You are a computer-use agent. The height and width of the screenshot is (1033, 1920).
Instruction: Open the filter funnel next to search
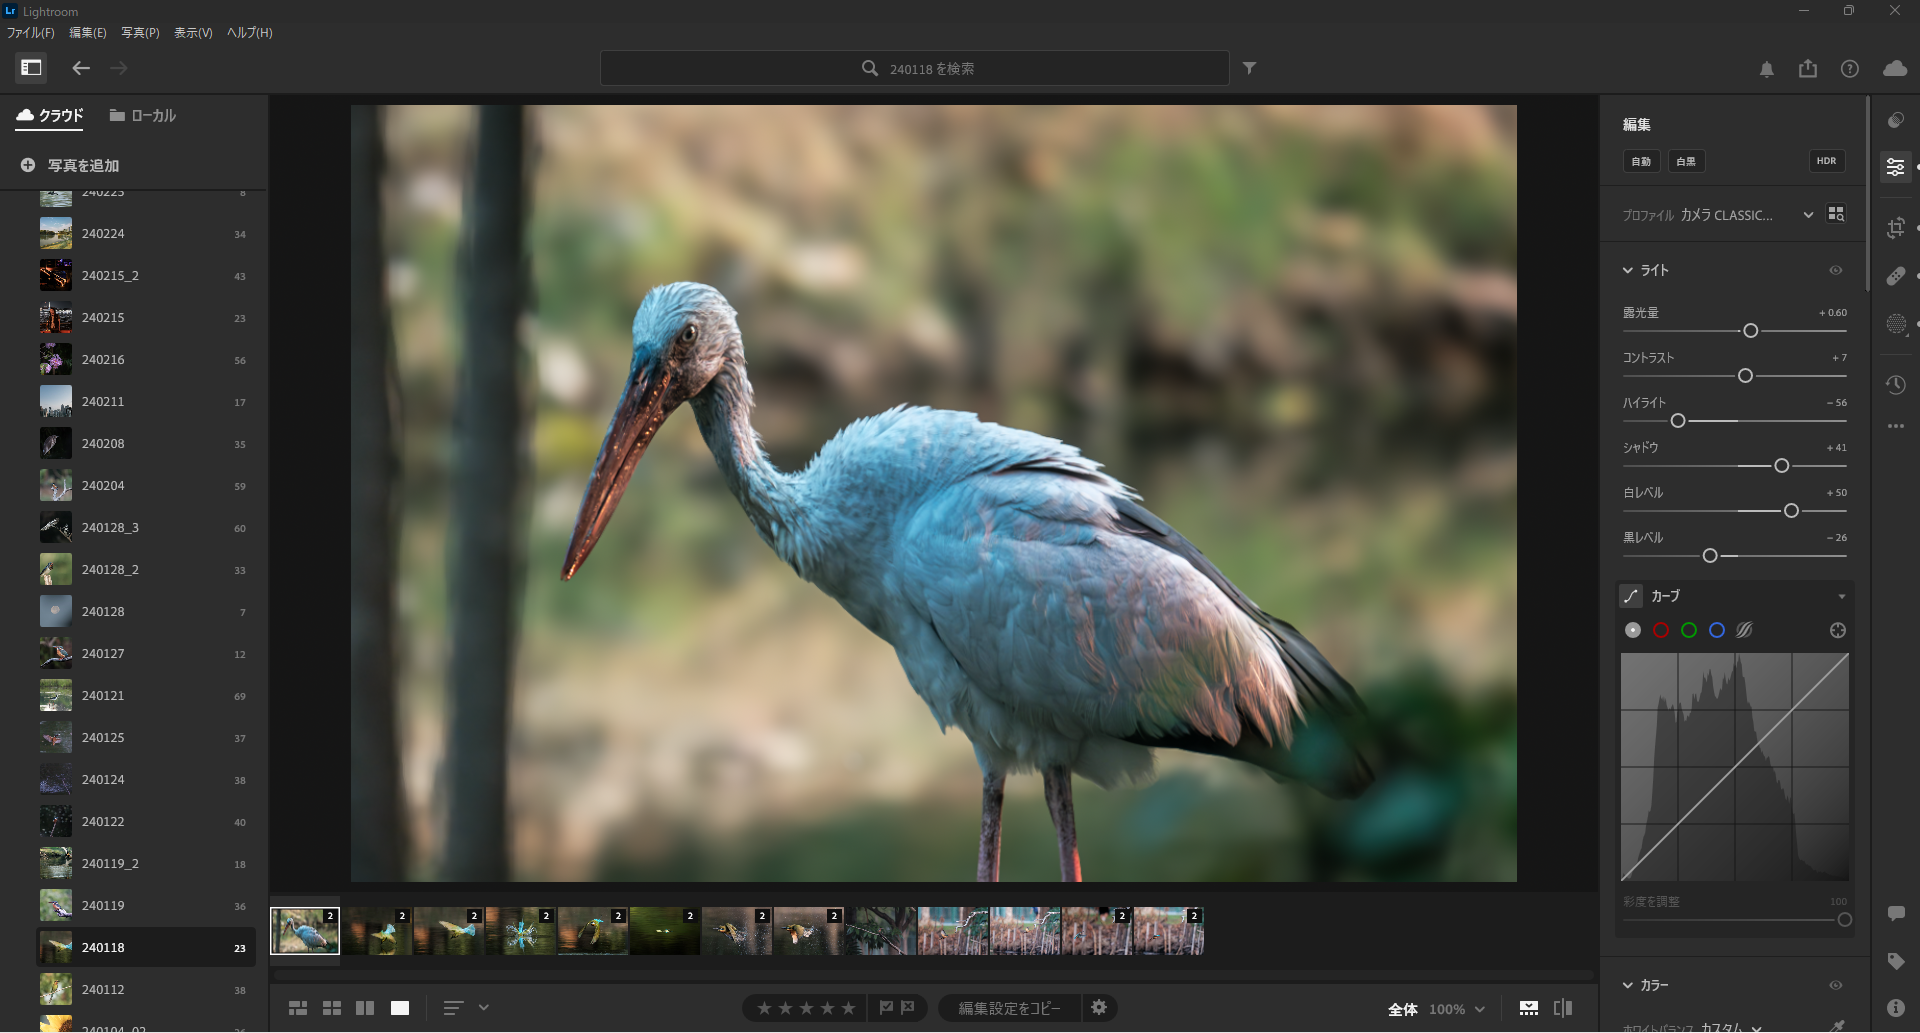[x=1249, y=68]
